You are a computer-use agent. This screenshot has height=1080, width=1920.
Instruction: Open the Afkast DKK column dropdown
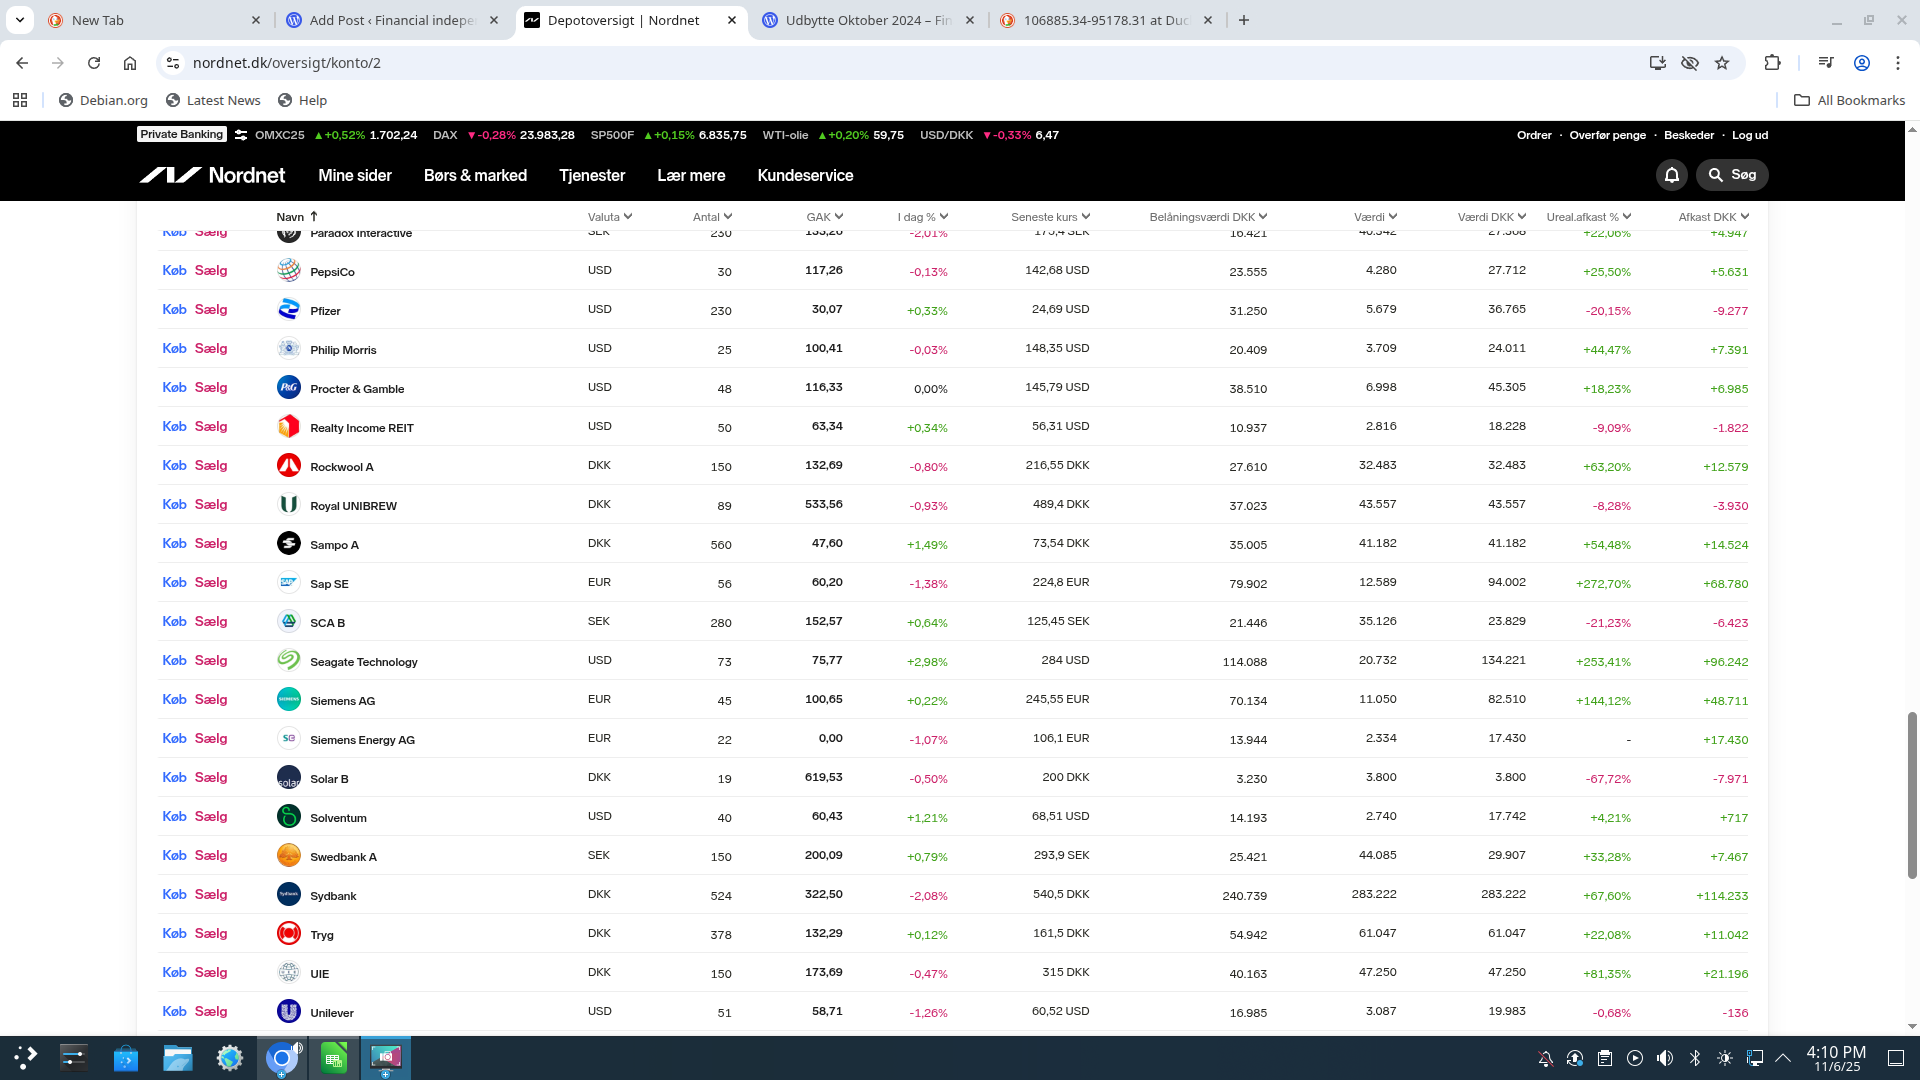(x=1745, y=216)
